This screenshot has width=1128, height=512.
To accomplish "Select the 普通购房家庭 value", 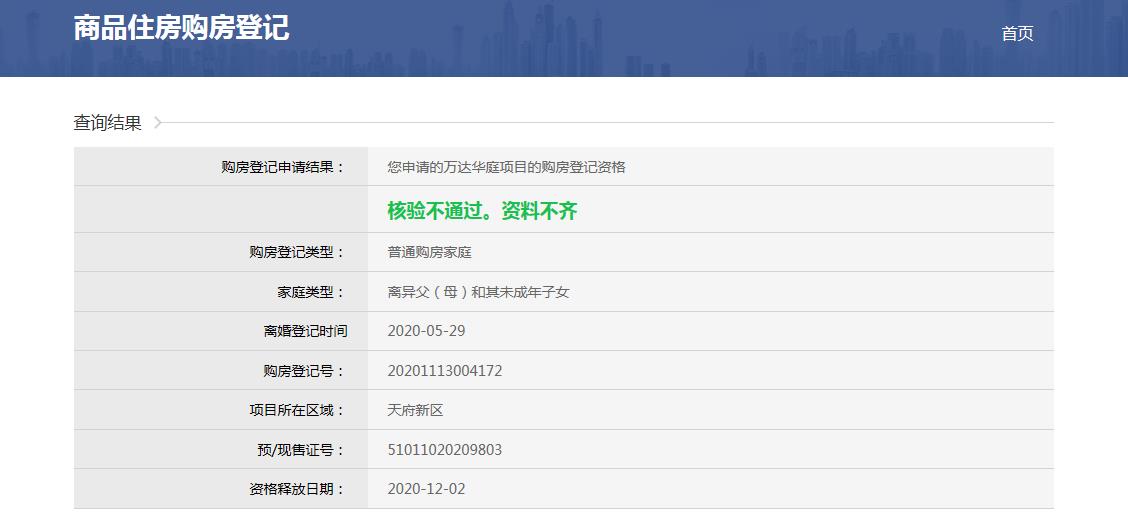I will [429, 252].
